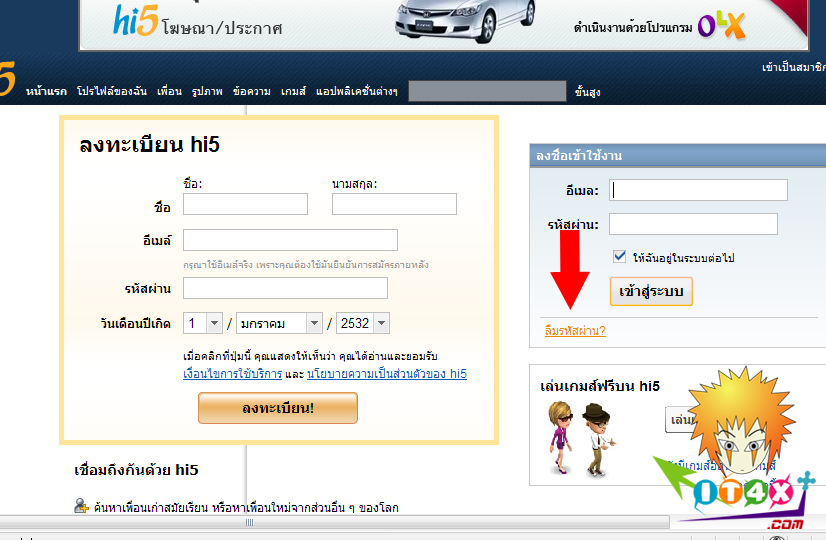Click the 'โฆษณา/ประกาศ' banner text

point(222,27)
